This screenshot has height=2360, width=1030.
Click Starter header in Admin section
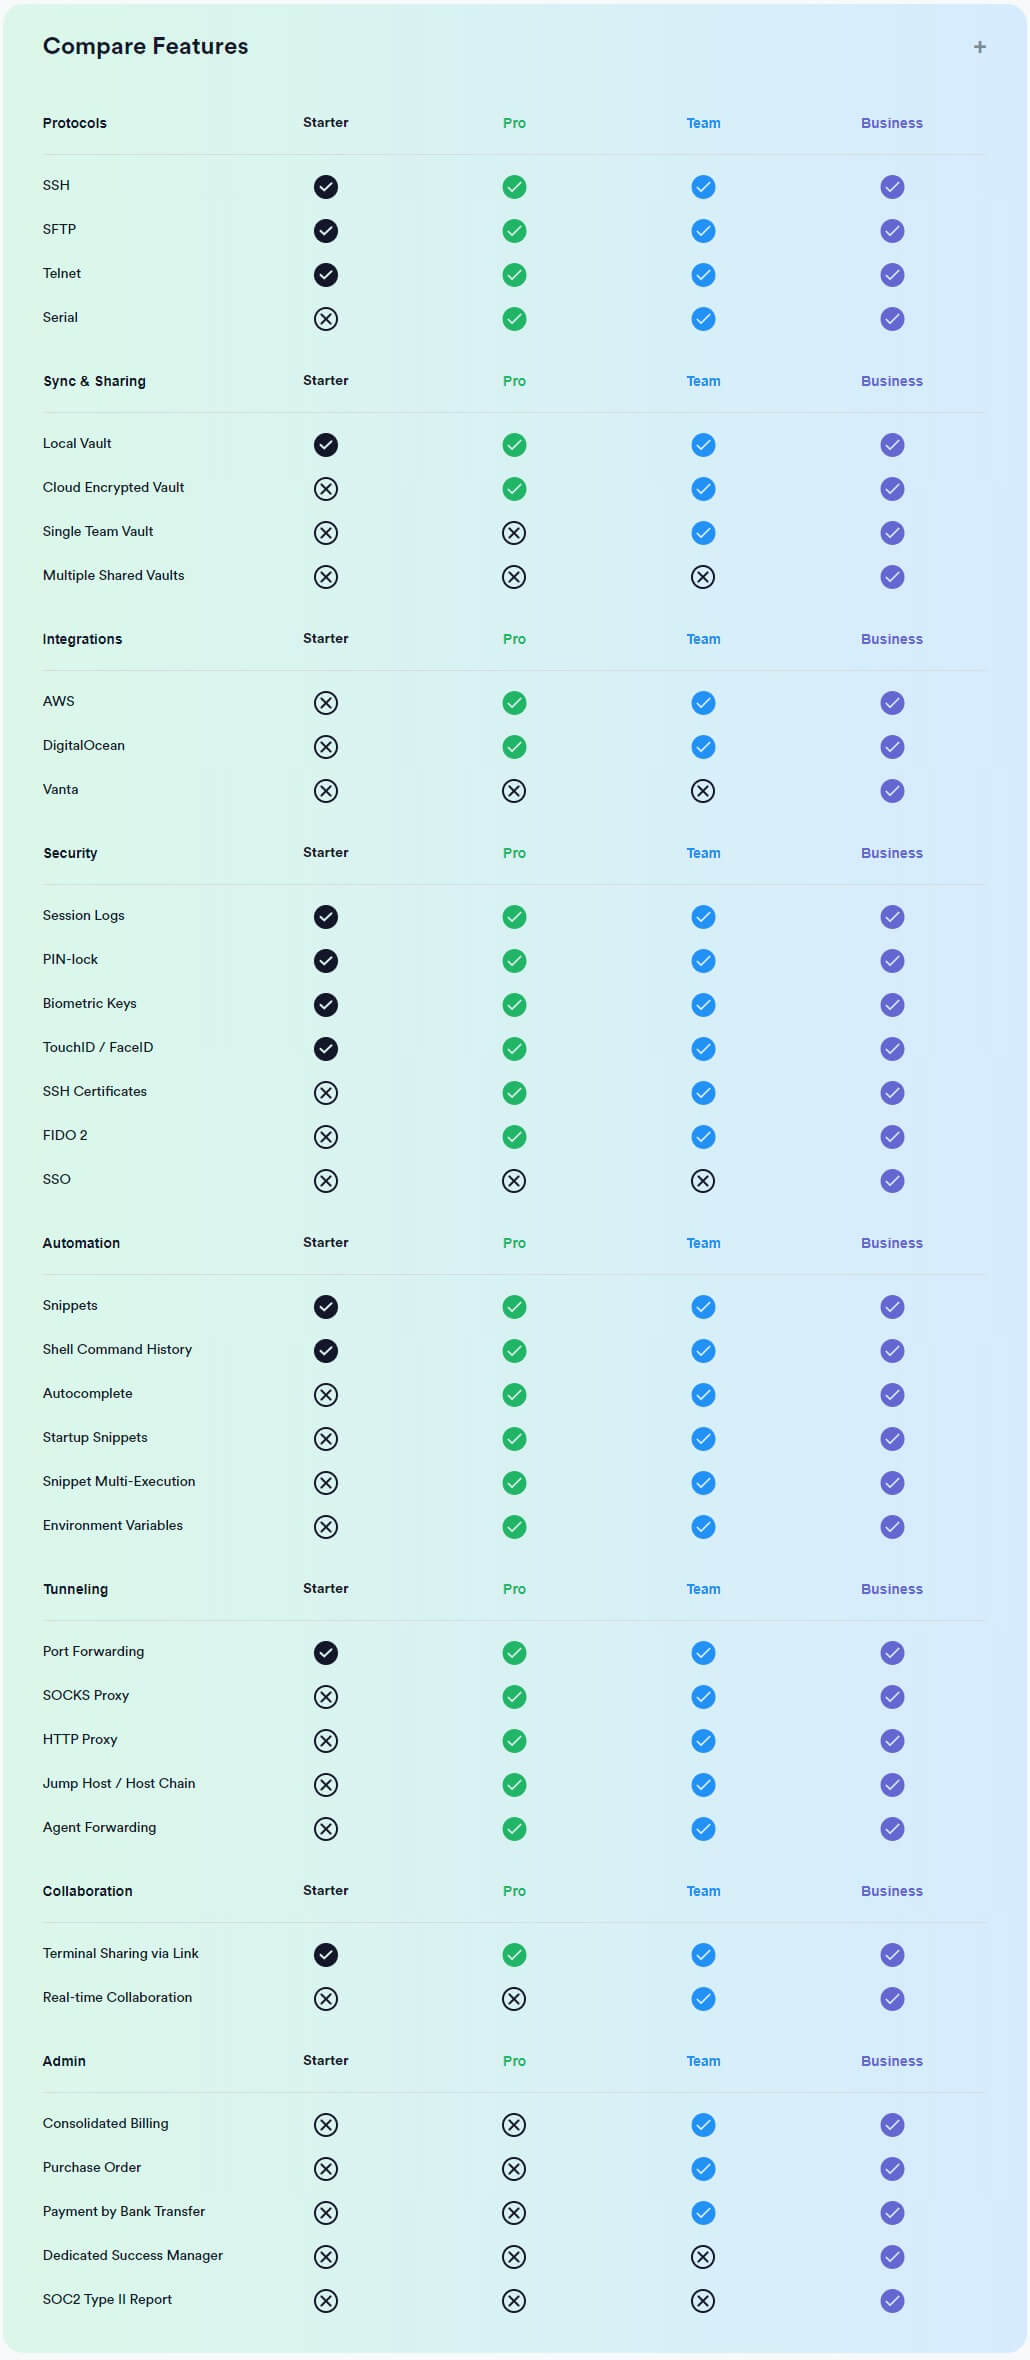[x=326, y=2060]
